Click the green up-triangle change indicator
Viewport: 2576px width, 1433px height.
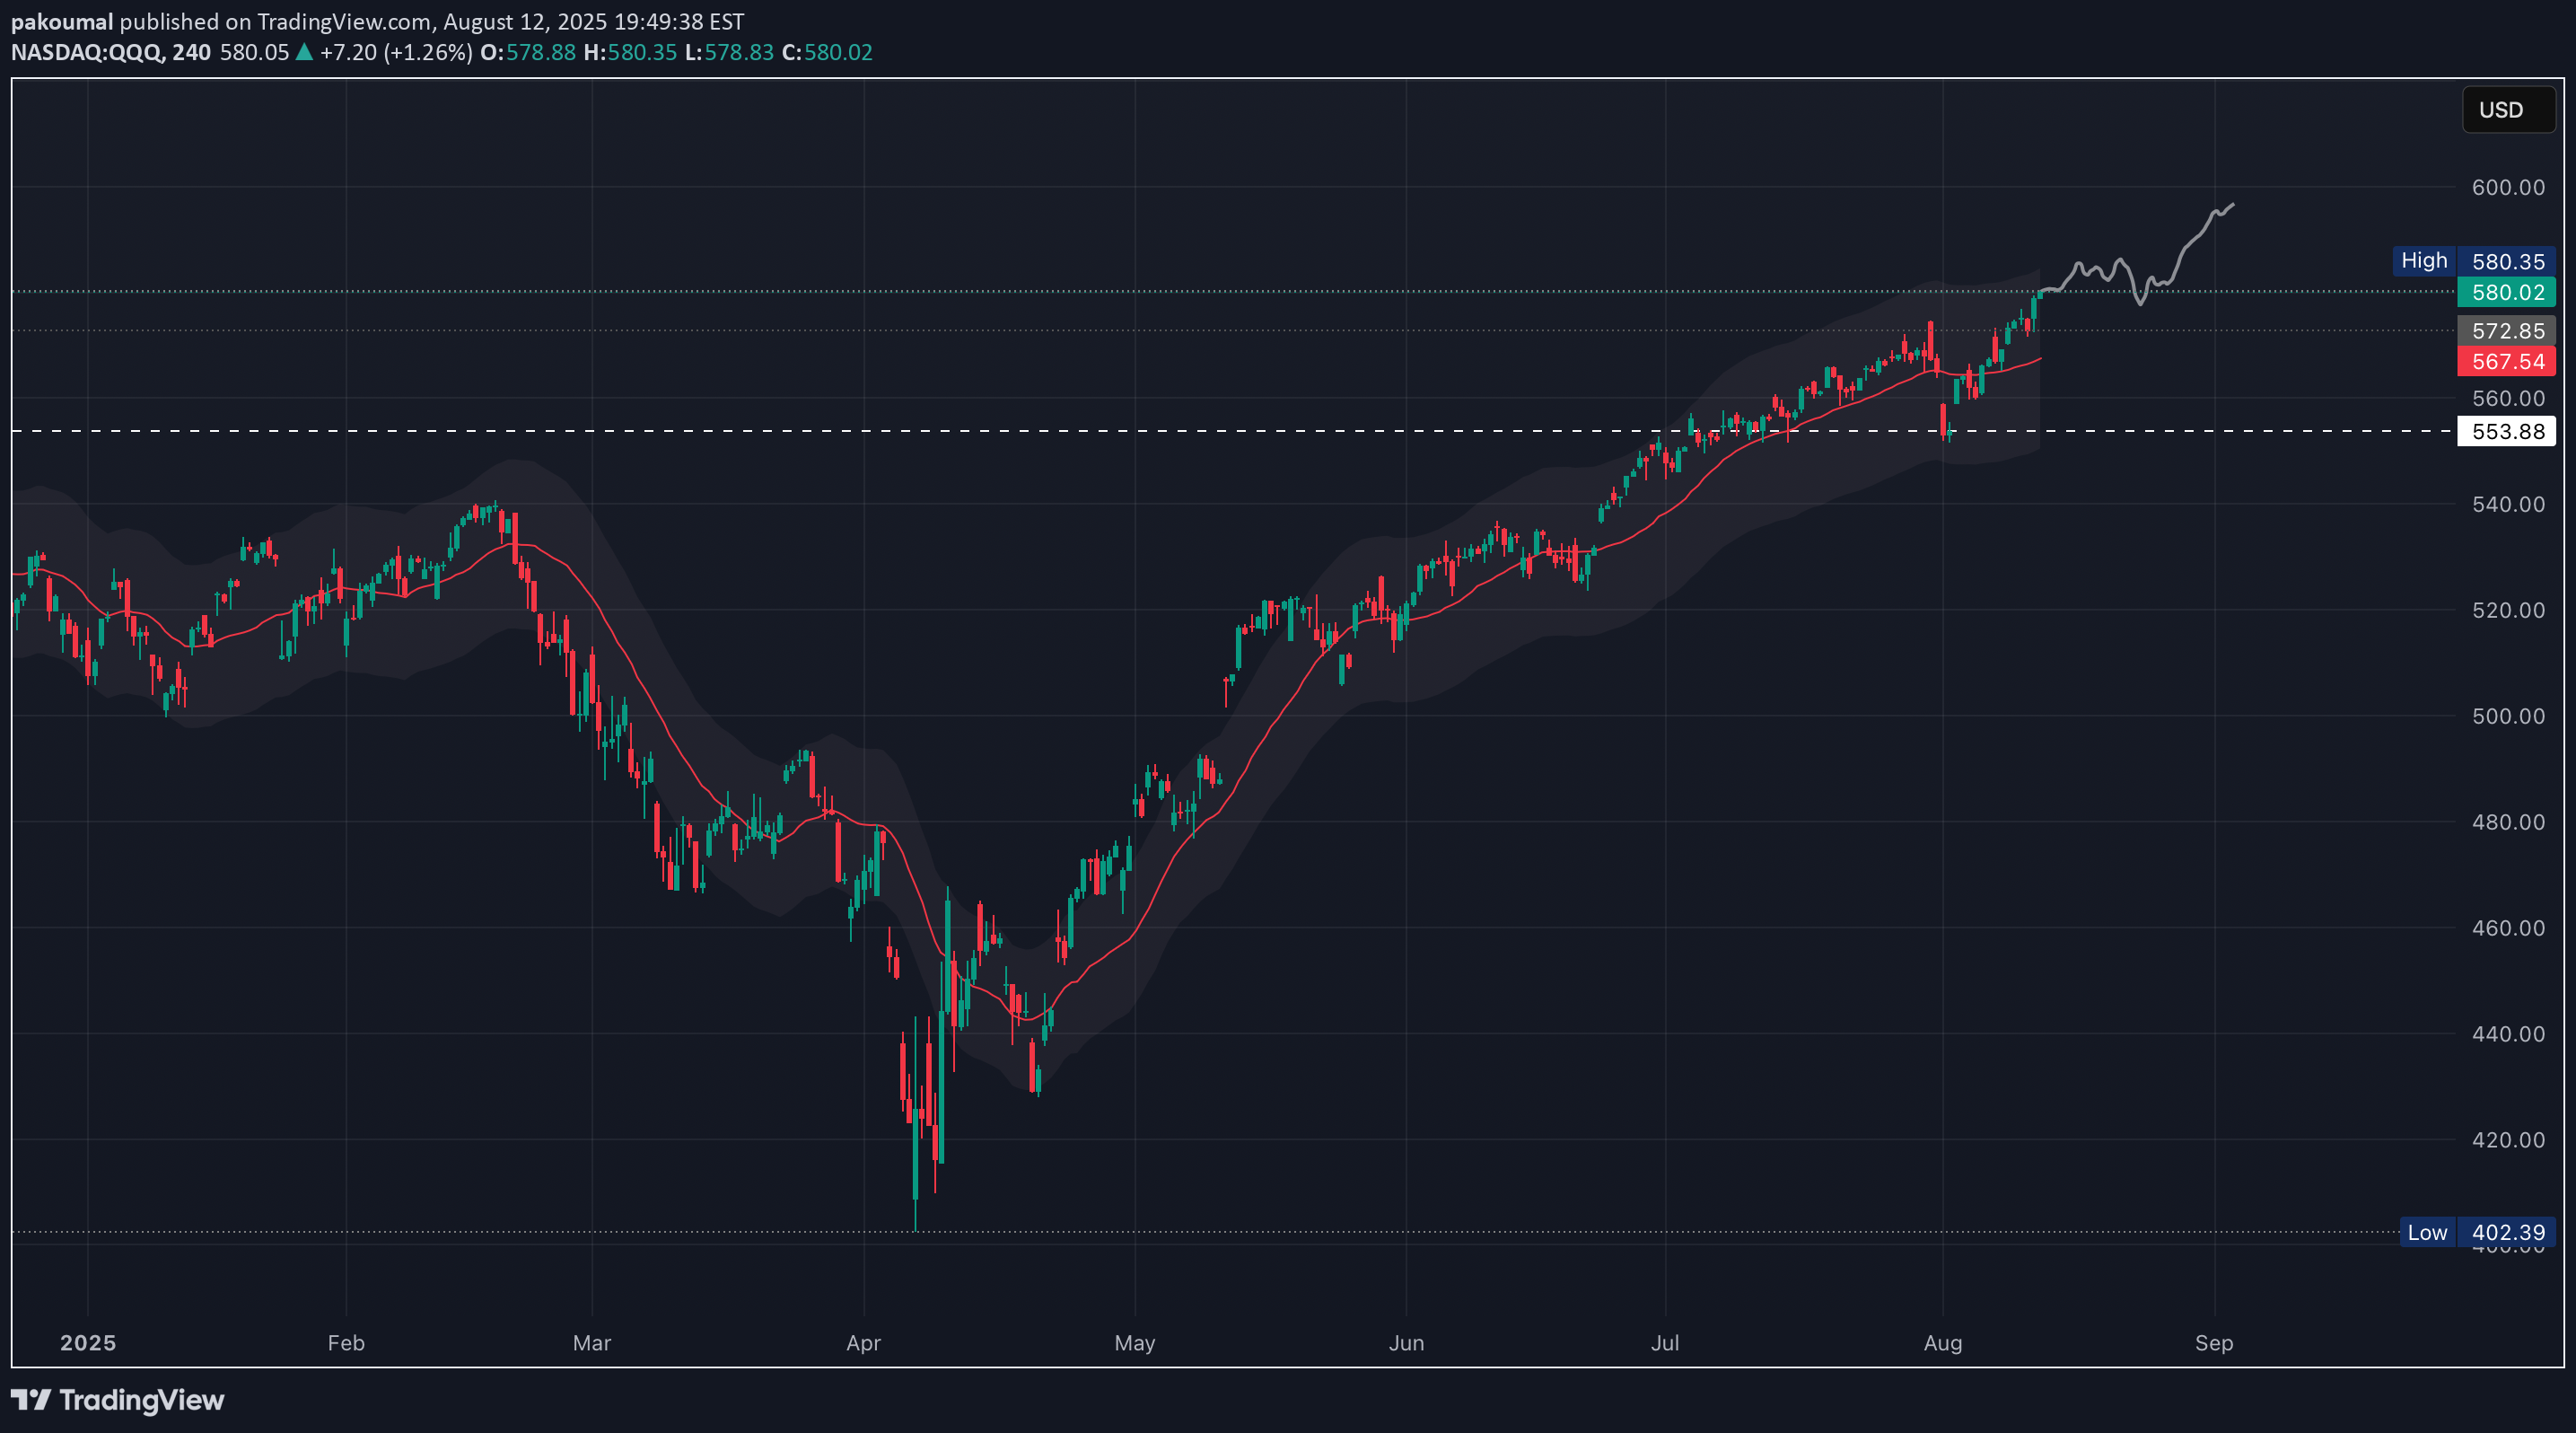point(304,52)
